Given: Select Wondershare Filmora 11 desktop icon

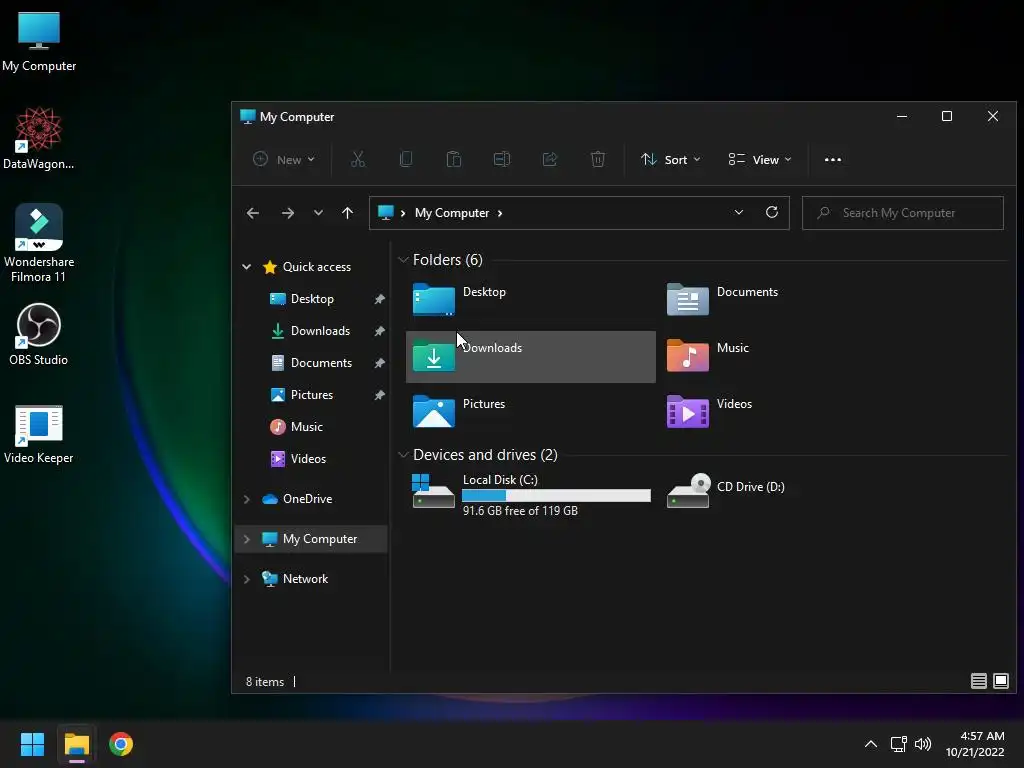Looking at the screenshot, I should [x=39, y=243].
